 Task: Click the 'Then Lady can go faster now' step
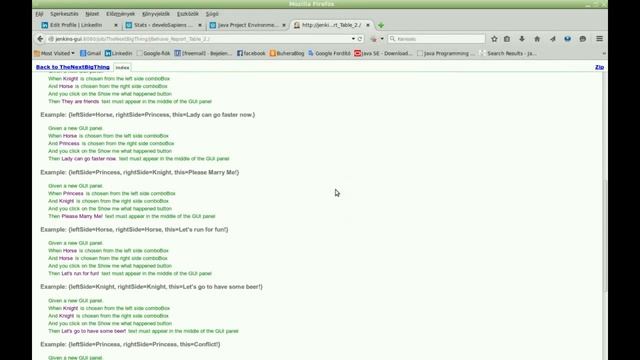point(139,158)
